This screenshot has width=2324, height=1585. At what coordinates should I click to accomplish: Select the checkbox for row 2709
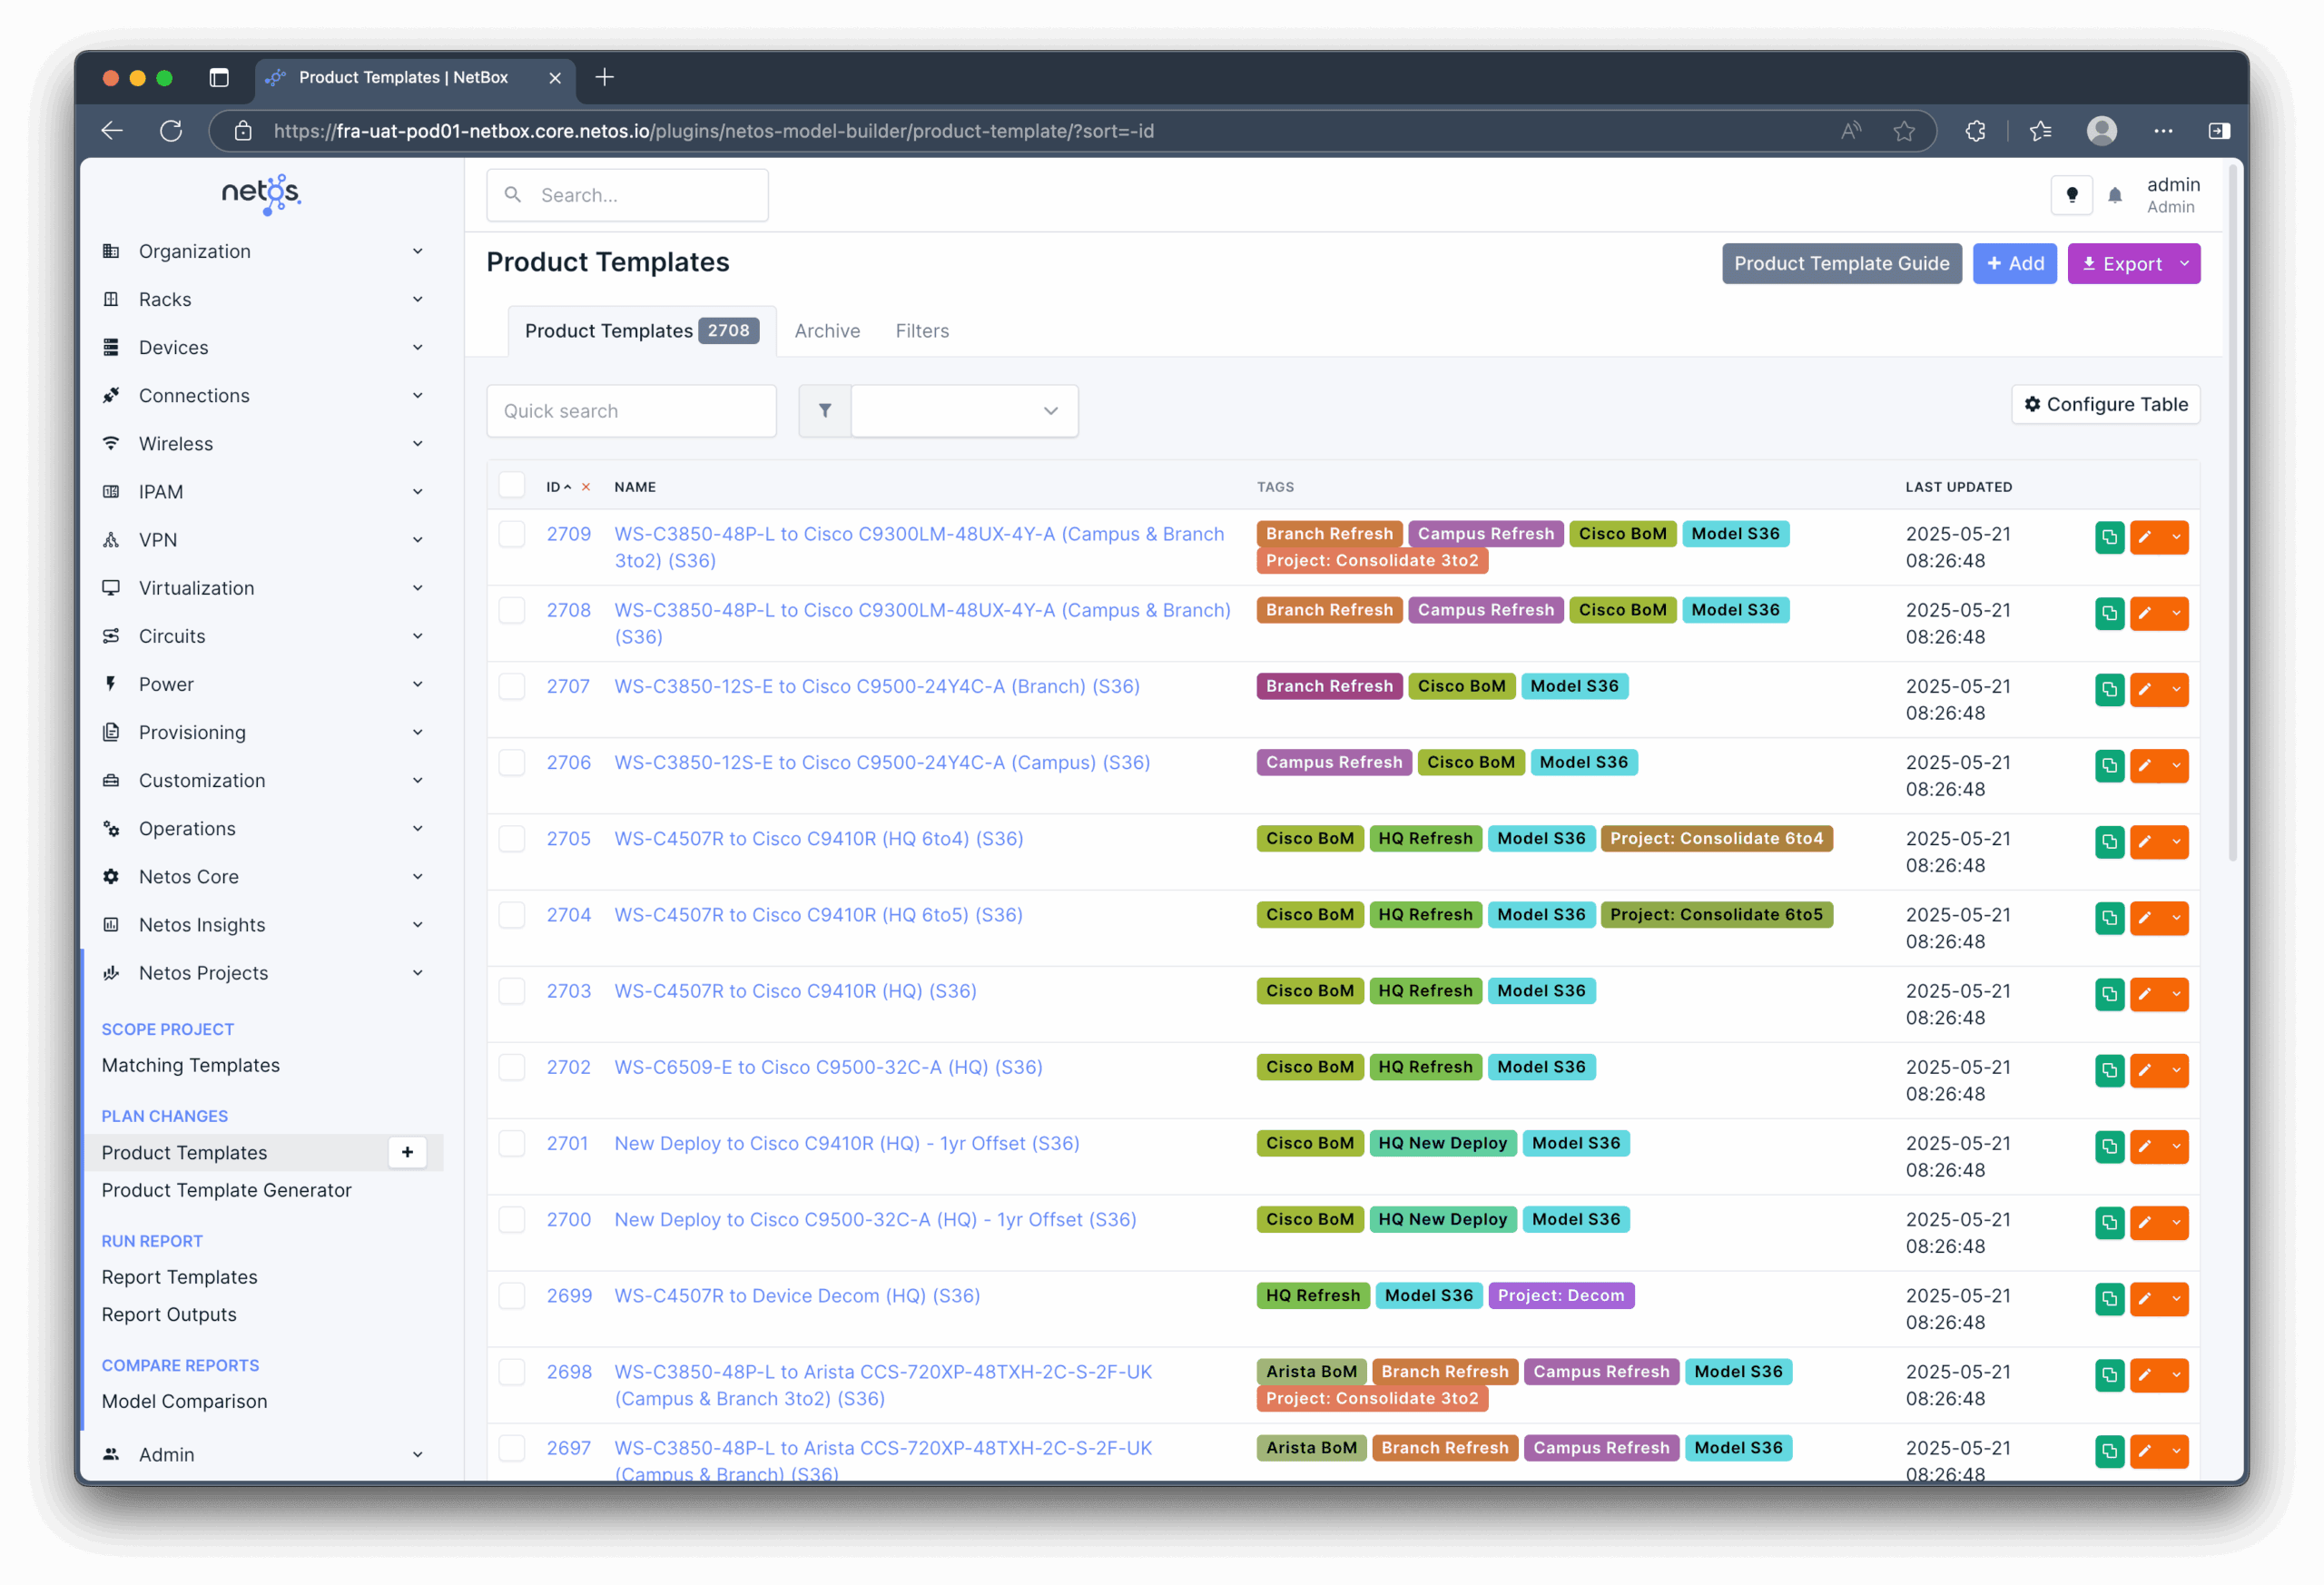point(512,534)
